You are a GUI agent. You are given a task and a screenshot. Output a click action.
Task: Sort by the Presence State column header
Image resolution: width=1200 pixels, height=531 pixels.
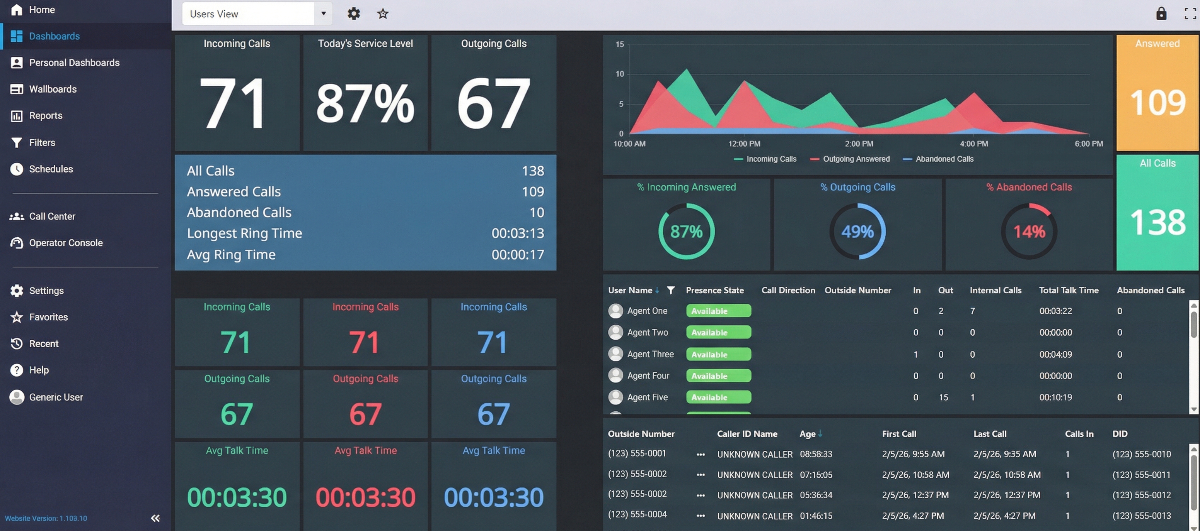pyautogui.click(x=715, y=290)
